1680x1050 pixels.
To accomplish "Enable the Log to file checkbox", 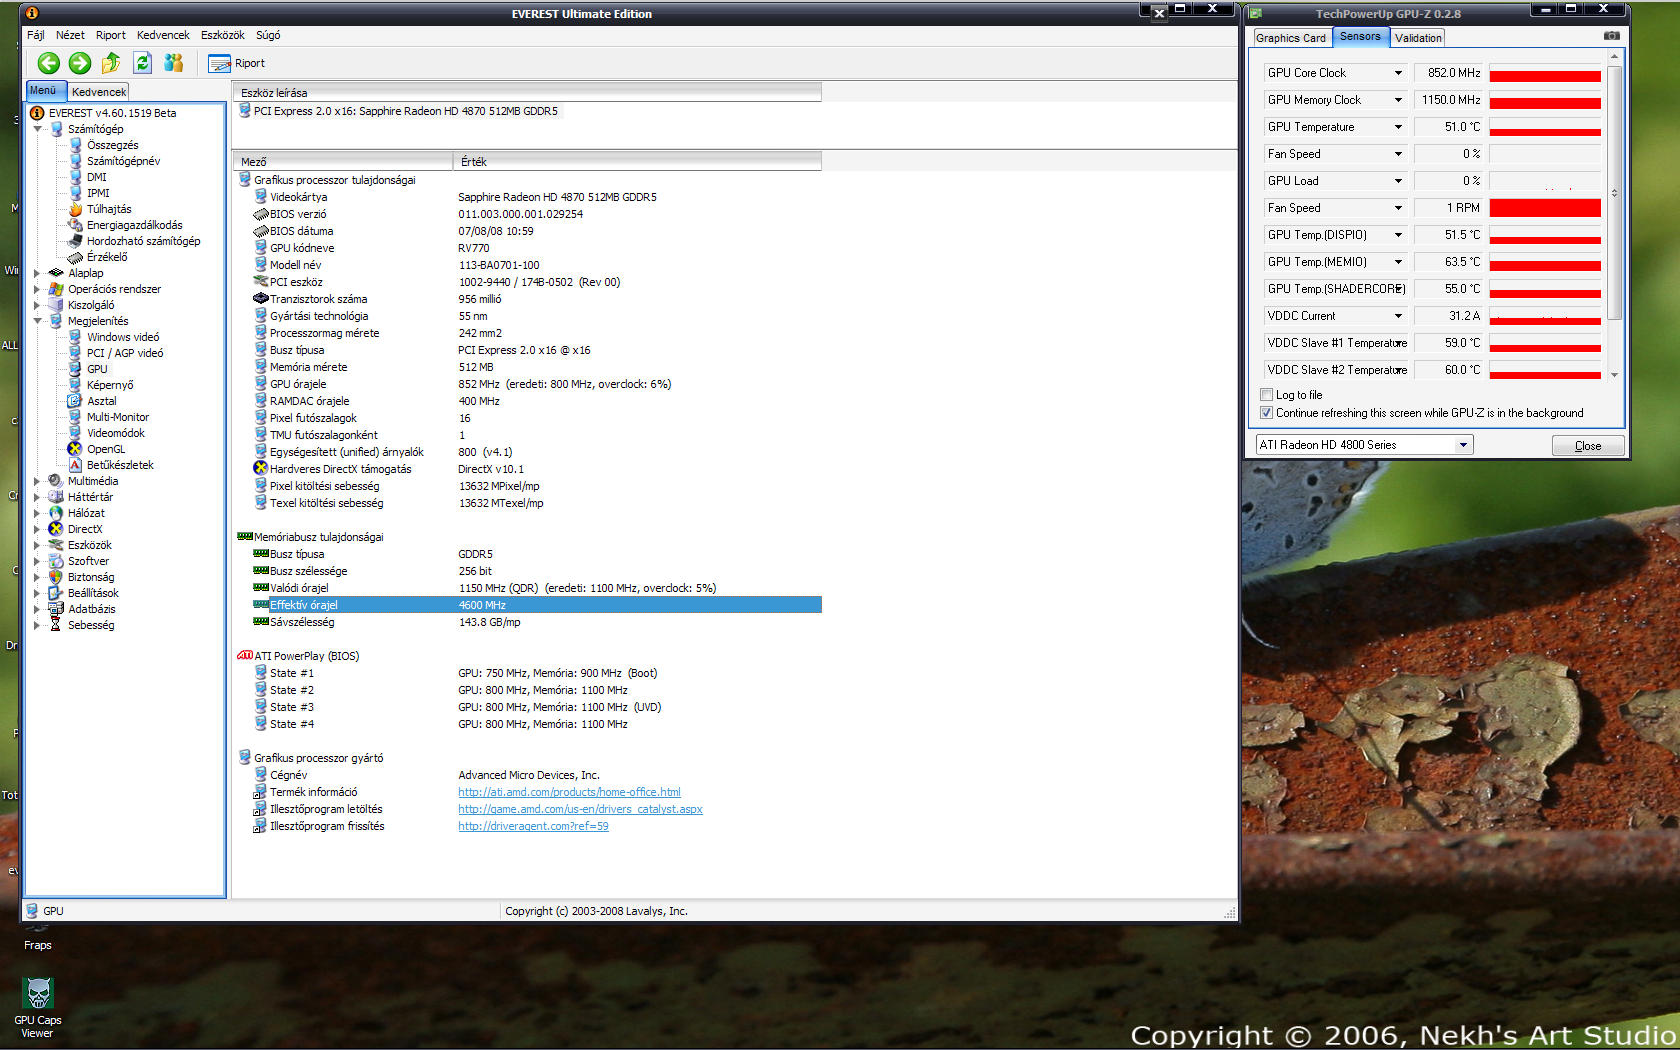I will click(1266, 395).
